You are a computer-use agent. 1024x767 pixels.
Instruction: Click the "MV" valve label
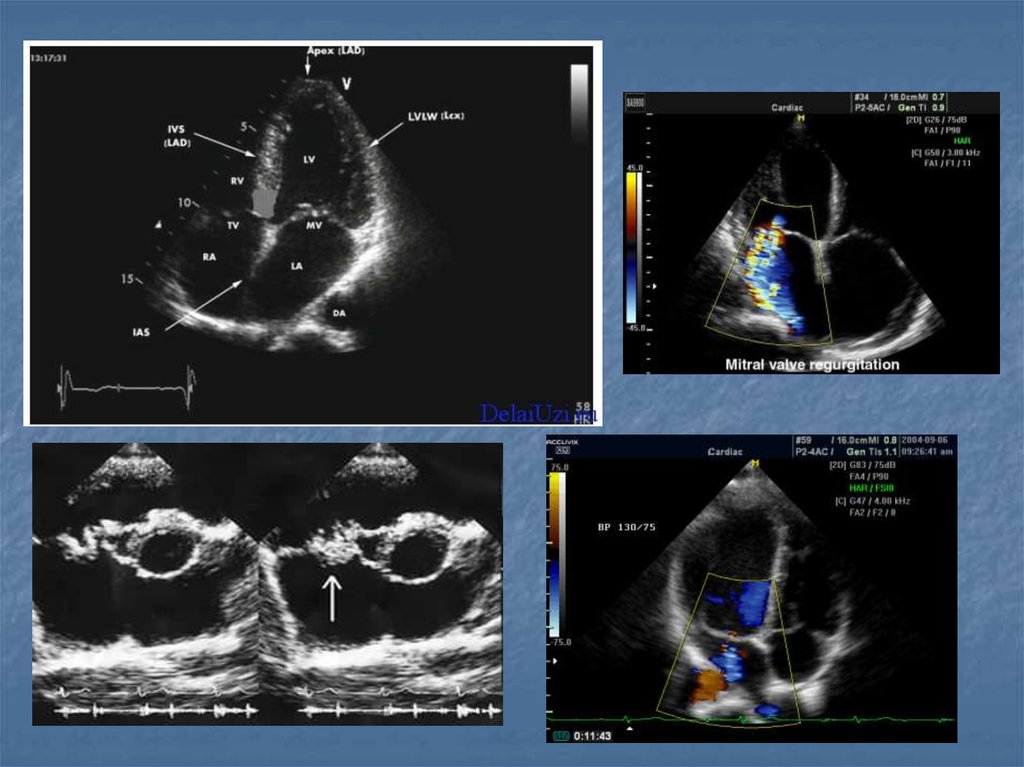[x=314, y=225]
